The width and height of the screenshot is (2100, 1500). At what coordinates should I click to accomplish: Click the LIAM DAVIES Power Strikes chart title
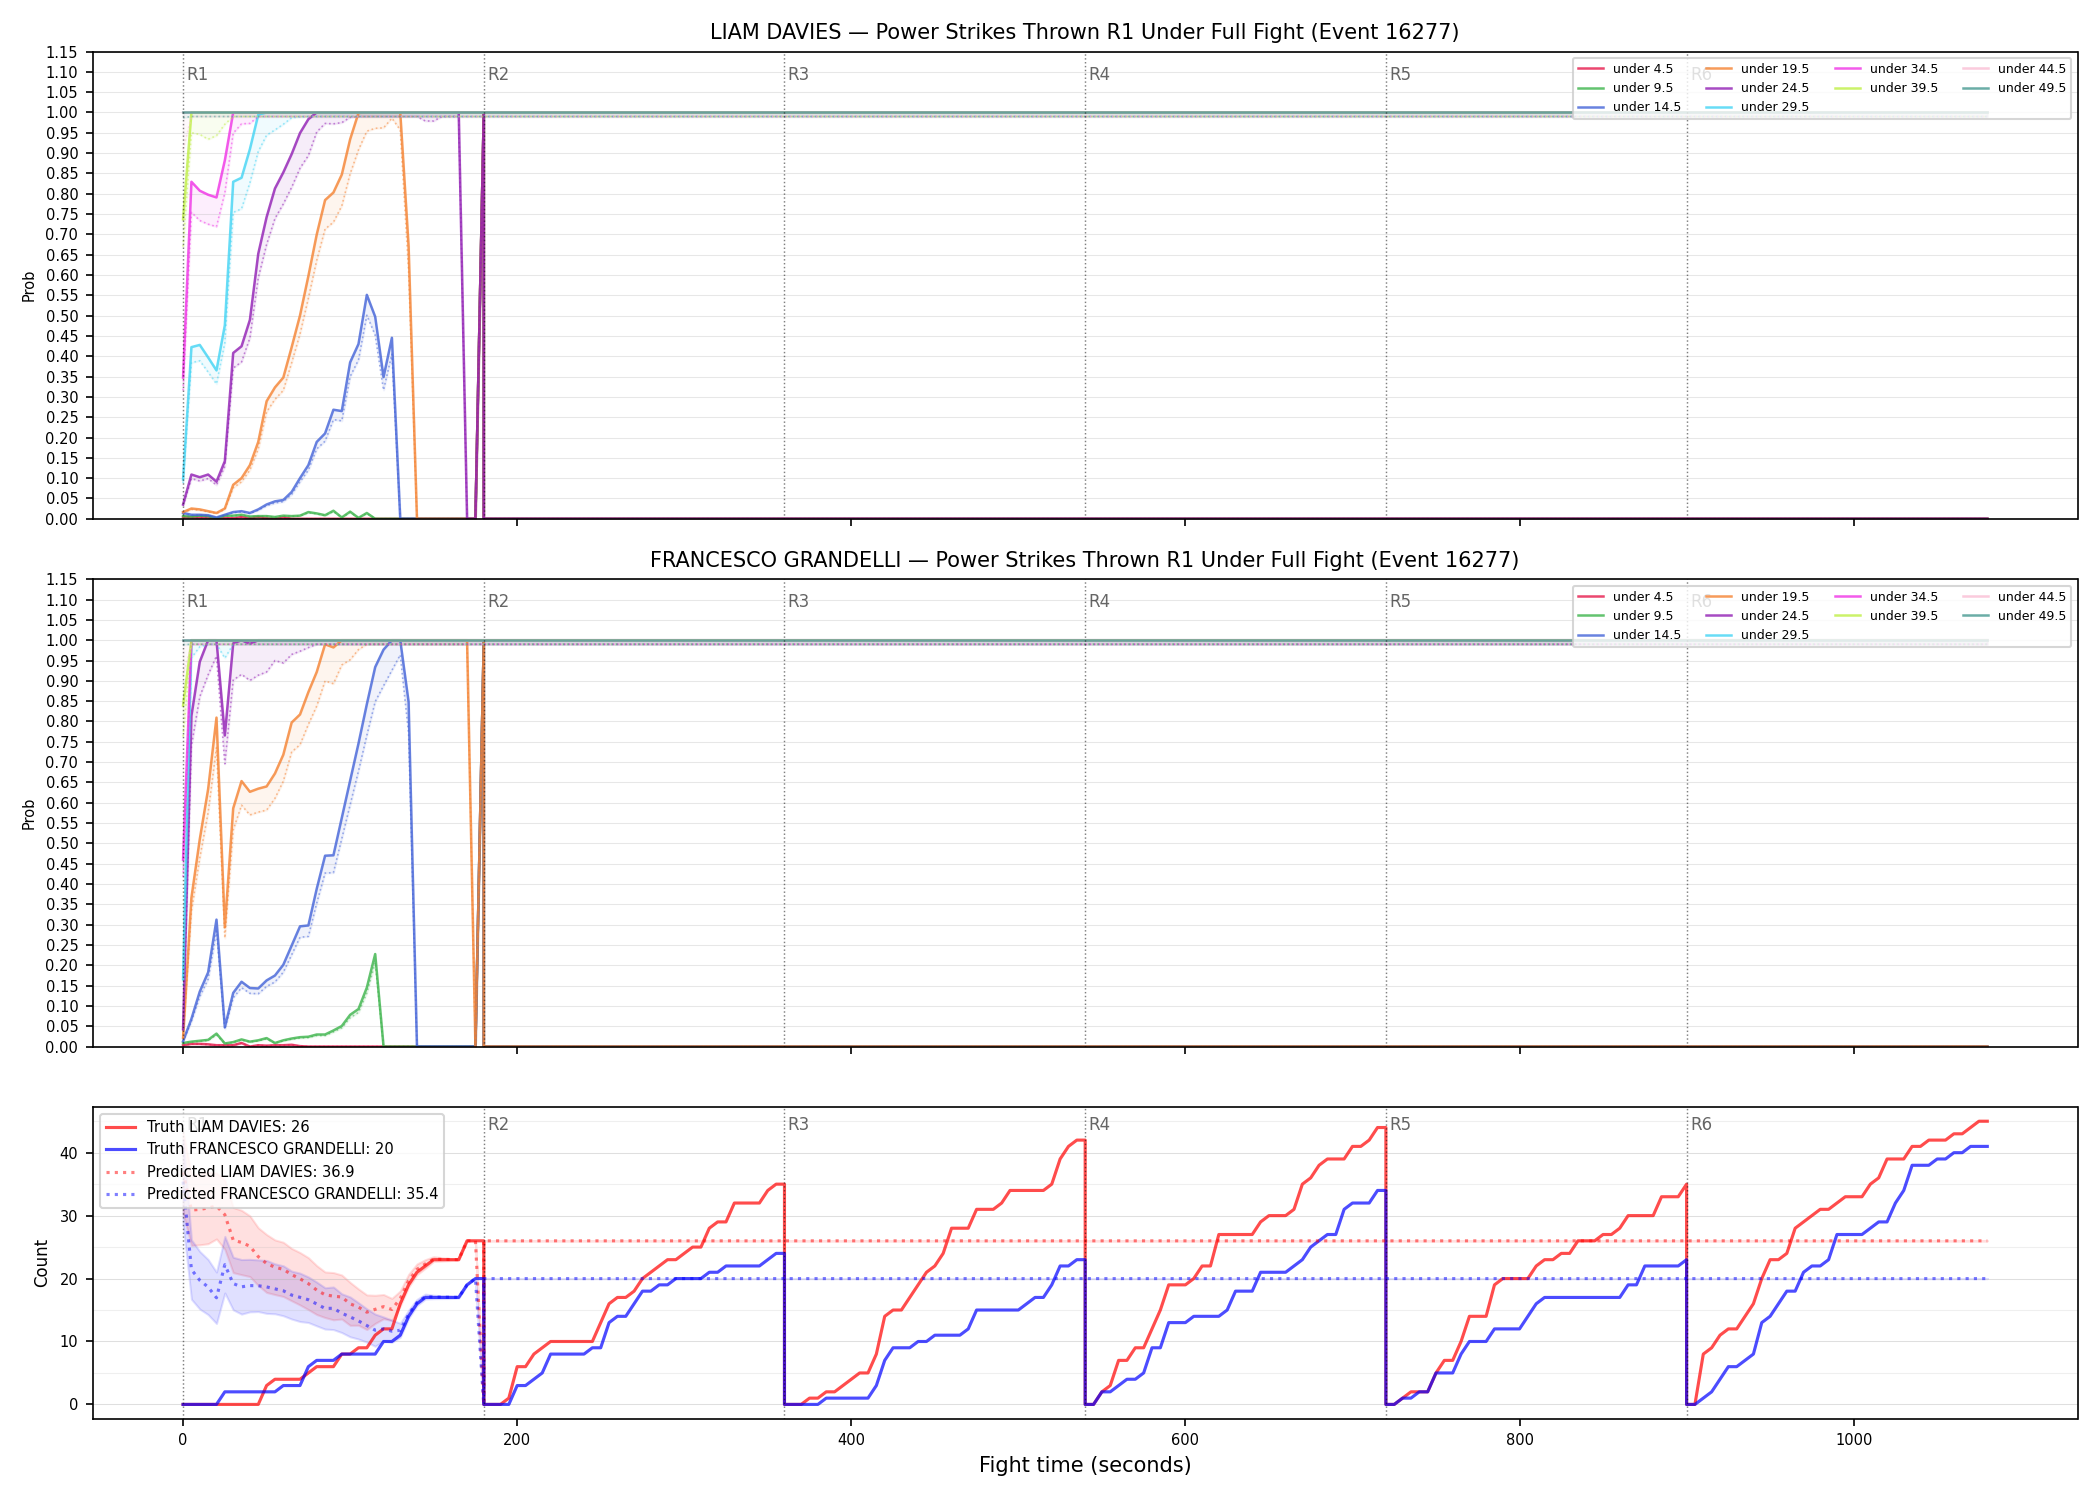click(x=1084, y=32)
